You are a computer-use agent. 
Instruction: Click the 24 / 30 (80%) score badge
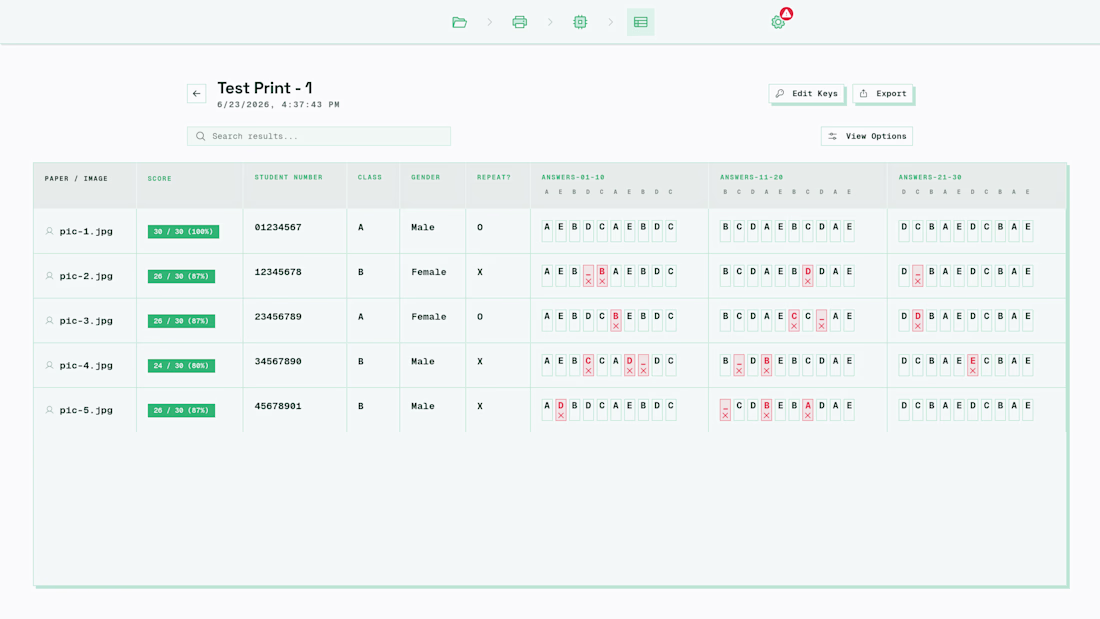(x=181, y=366)
